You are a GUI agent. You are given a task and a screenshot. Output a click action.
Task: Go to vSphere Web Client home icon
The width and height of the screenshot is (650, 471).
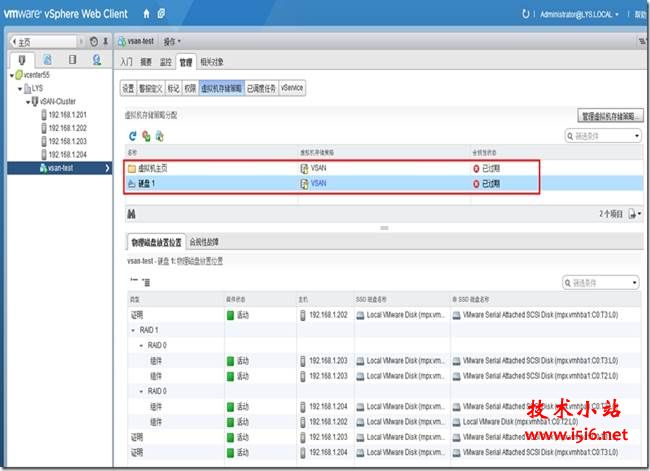146,14
